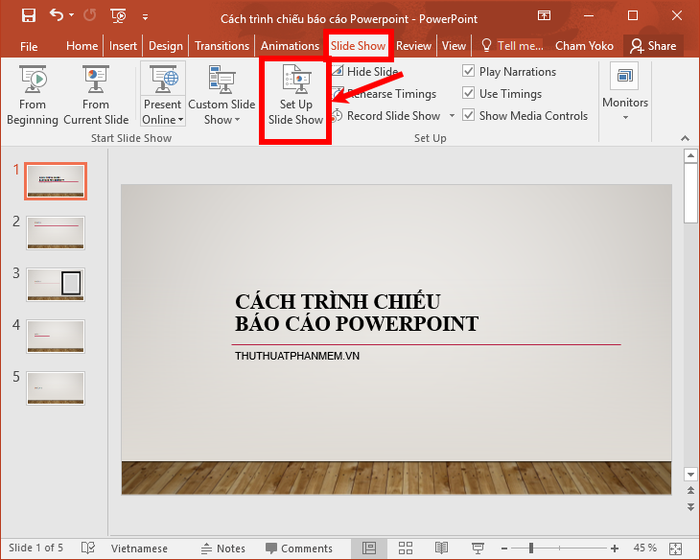This screenshot has width=700, height=560.
Task: Fit slide to current window icon
Action: (675, 548)
